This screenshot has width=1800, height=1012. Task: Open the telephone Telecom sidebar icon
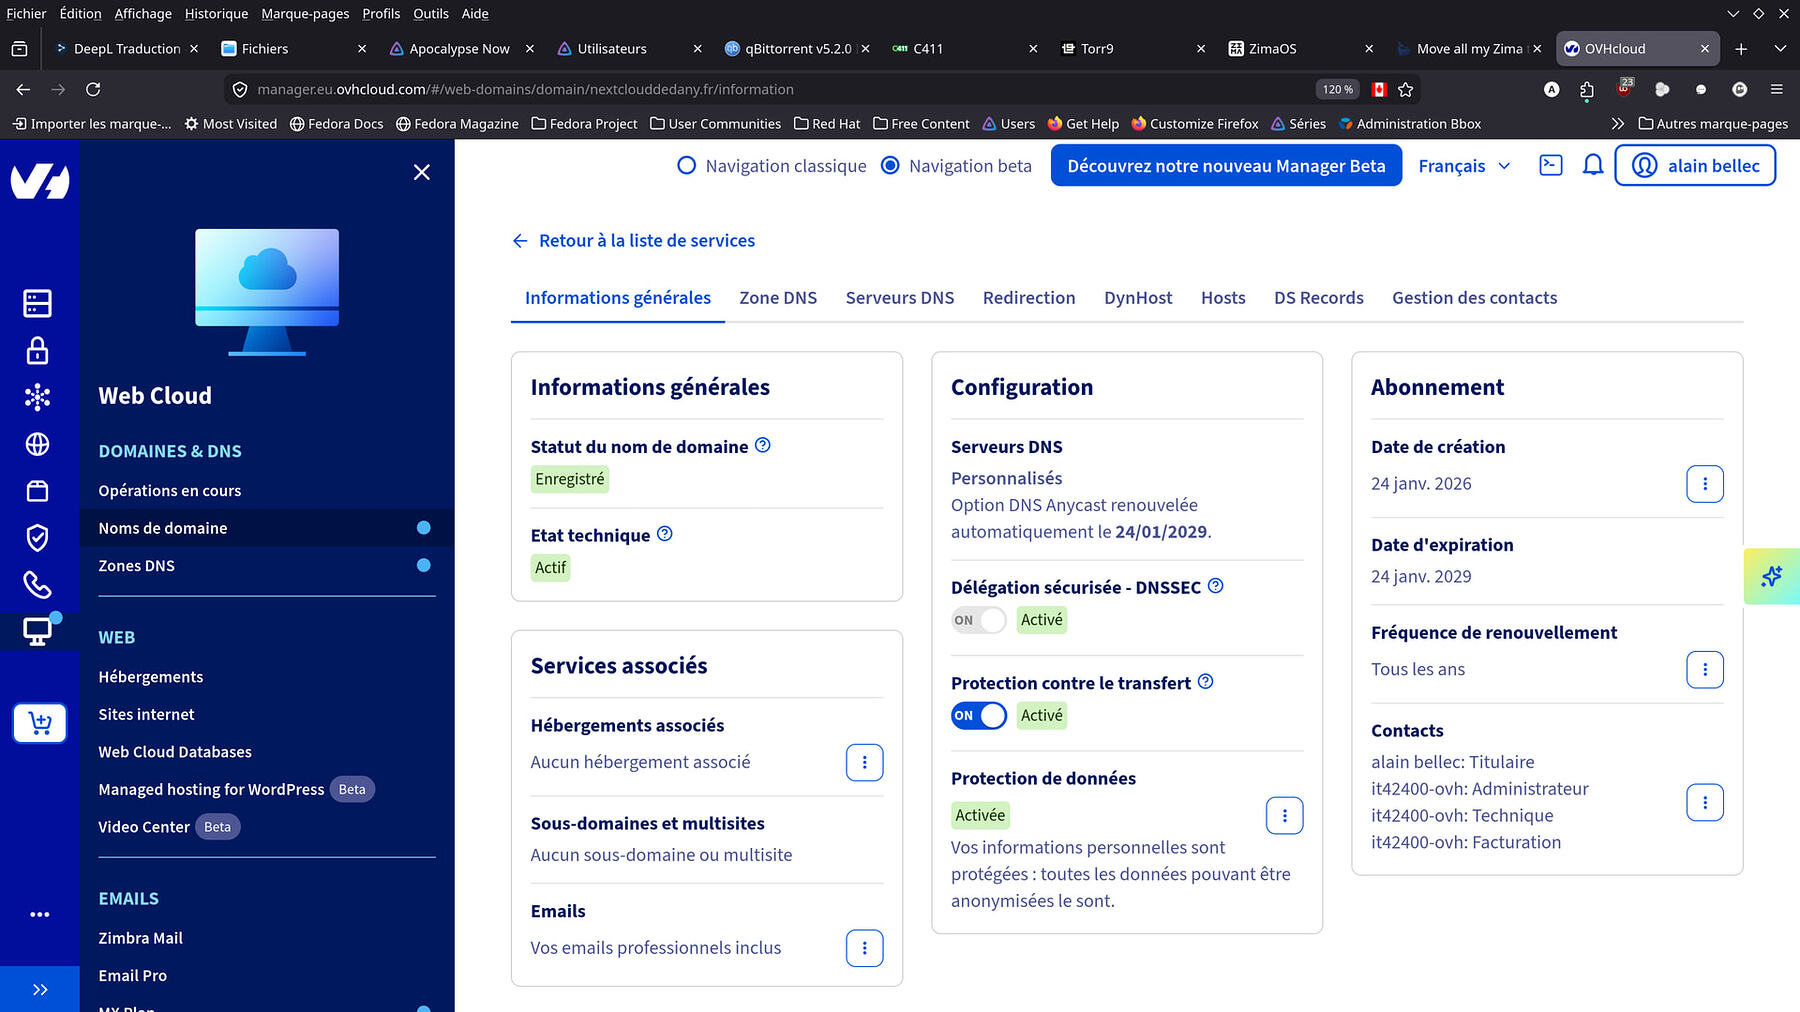[x=38, y=585]
